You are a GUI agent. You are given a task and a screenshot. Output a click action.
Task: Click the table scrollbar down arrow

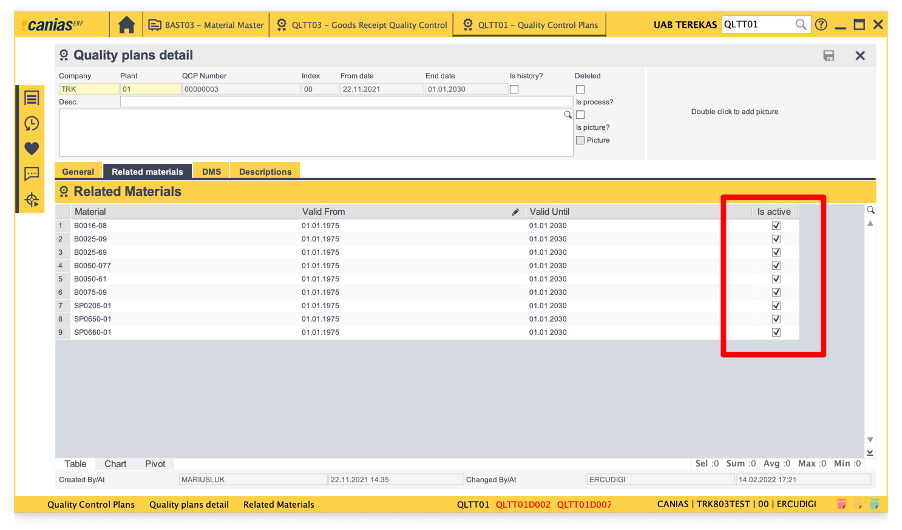(x=870, y=439)
